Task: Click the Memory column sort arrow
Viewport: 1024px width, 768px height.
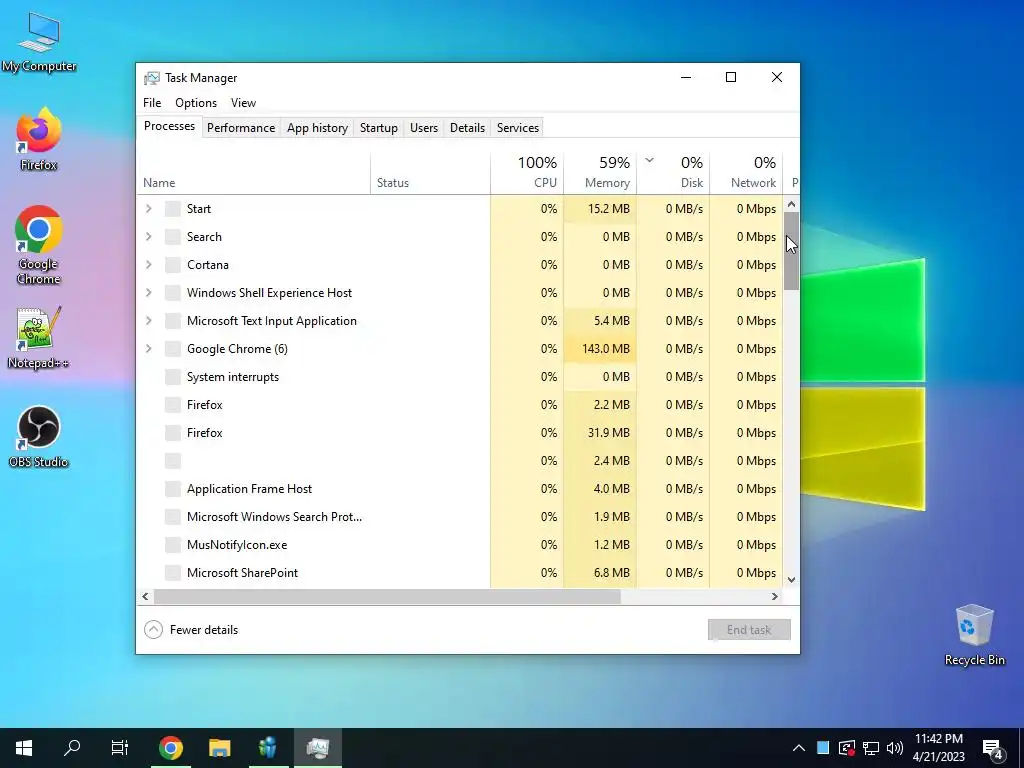Action: coord(649,160)
